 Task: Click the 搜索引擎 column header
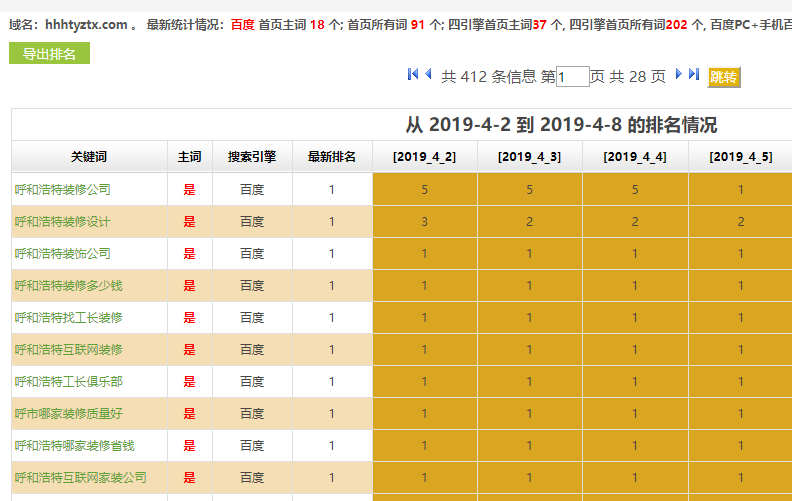click(252, 157)
